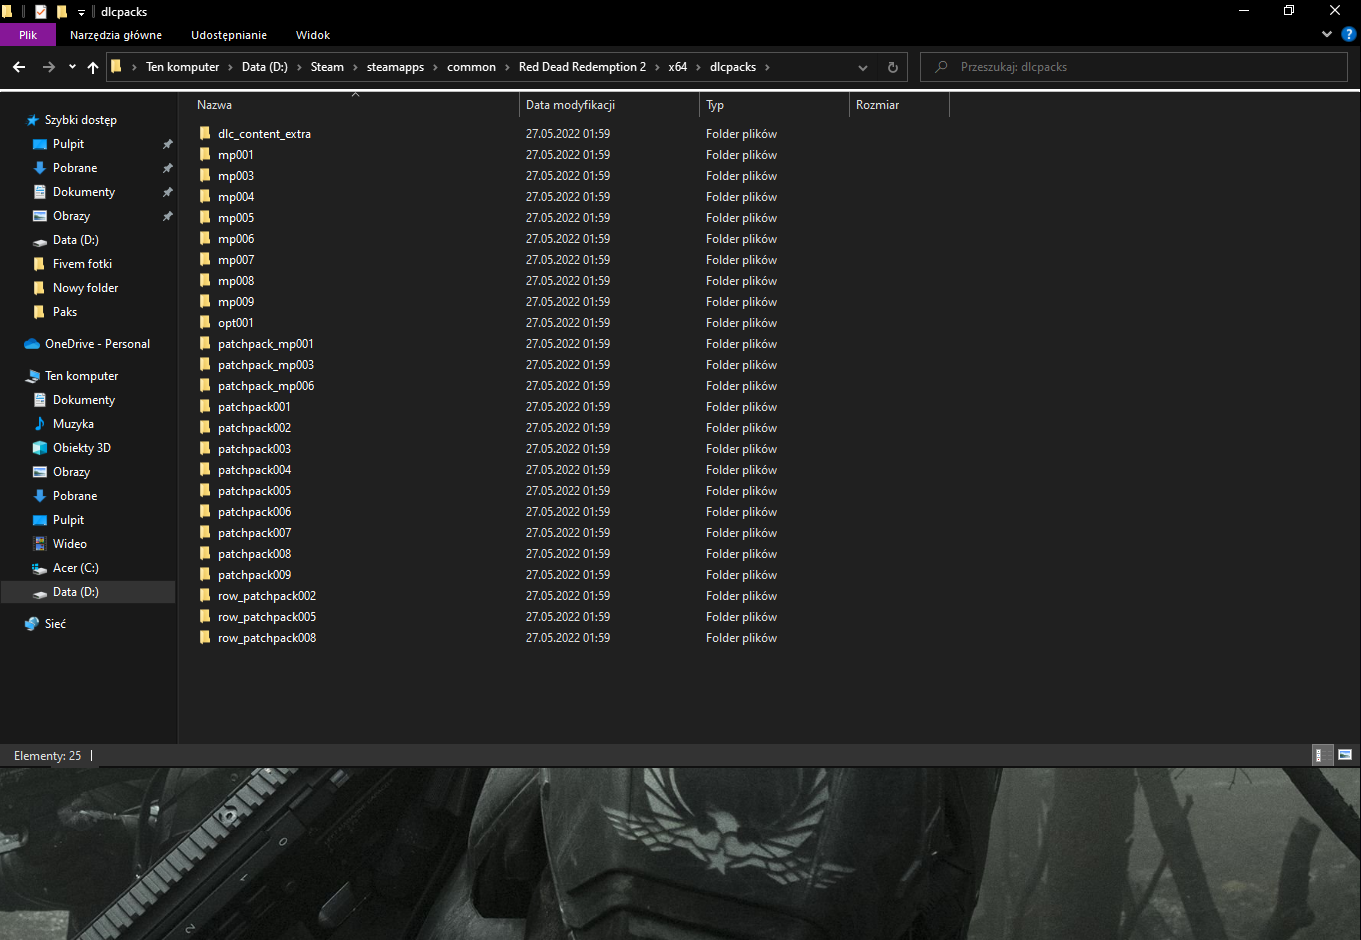Select the patchpack004 folder icon
Image resolution: width=1361 pixels, height=940 pixels.
[x=205, y=469]
